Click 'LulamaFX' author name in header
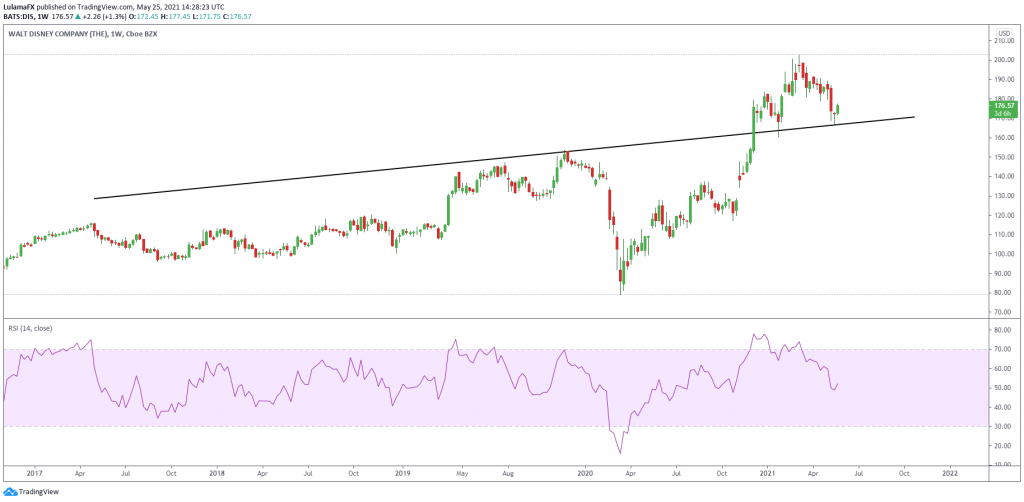 [x=20, y=7]
